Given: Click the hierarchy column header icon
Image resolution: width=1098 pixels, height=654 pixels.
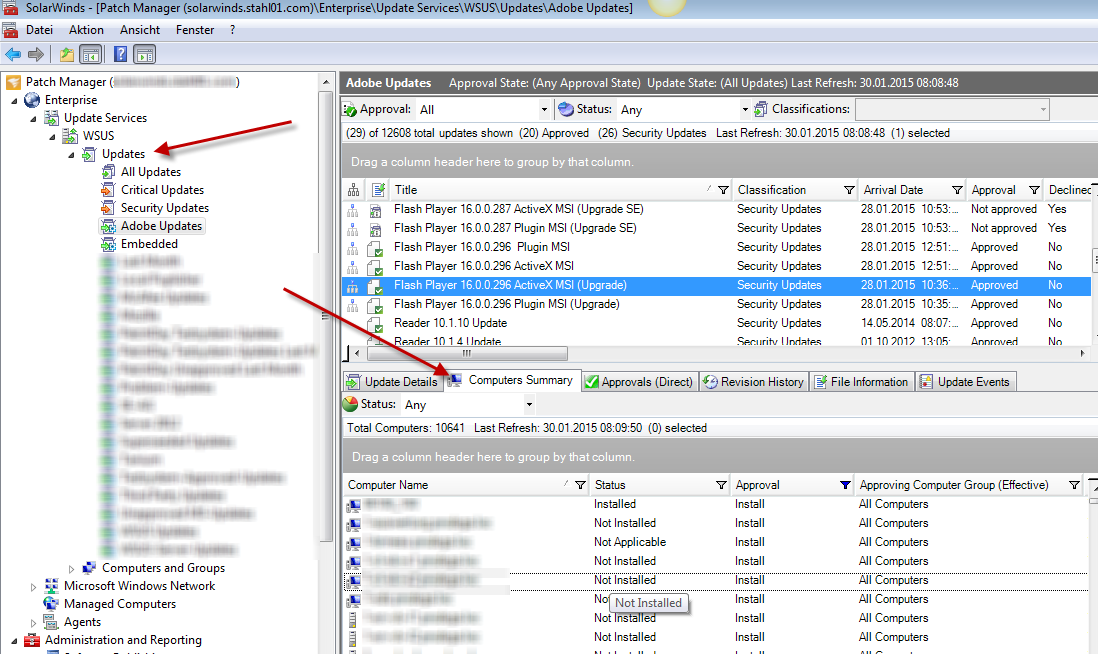Looking at the screenshot, I should pyautogui.click(x=354, y=190).
